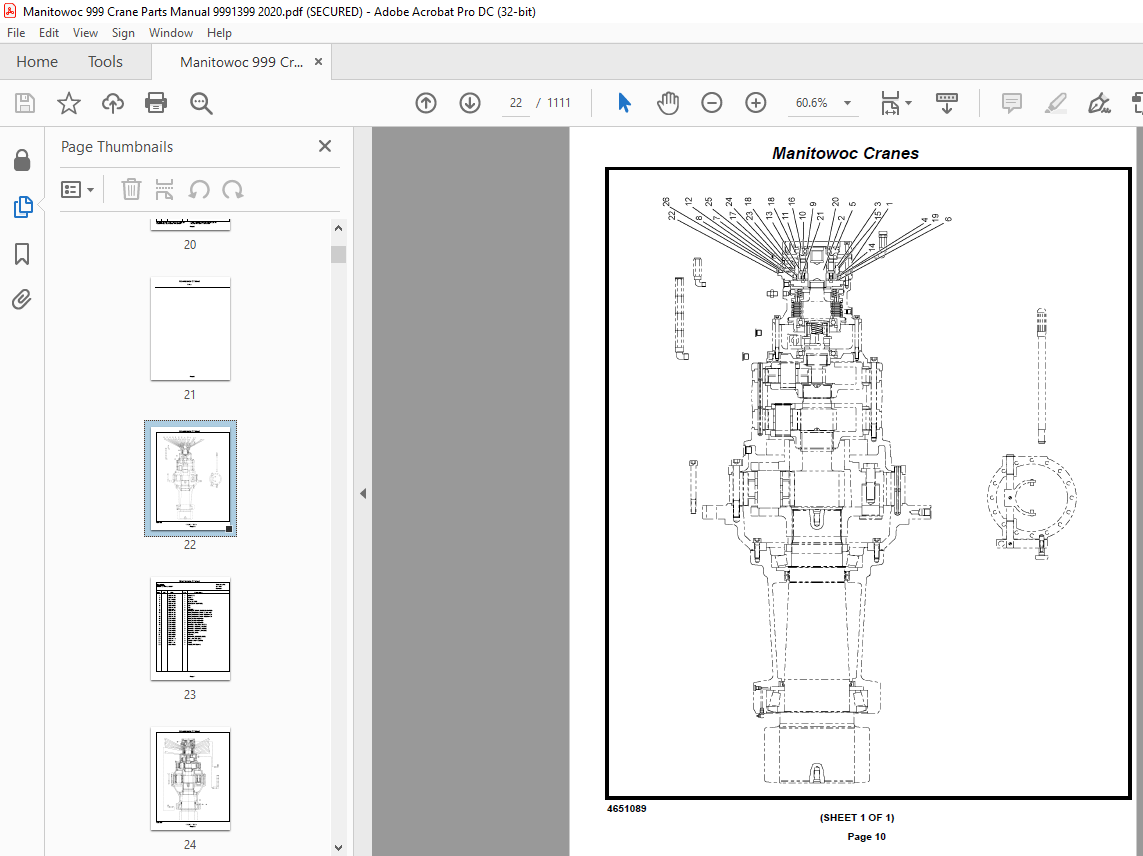
Task: Delete selected thumbnail with trash icon
Action: coord(131,190)
